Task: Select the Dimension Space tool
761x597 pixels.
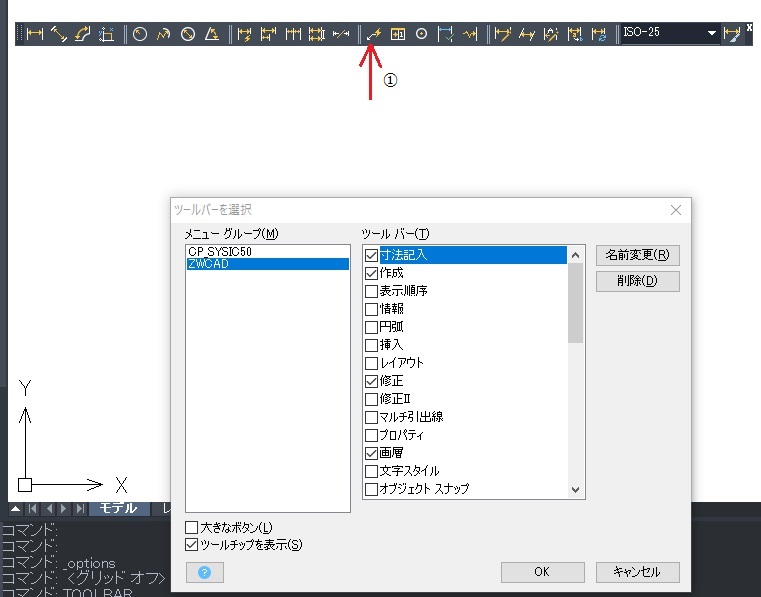Action: (x=316, y=34)
